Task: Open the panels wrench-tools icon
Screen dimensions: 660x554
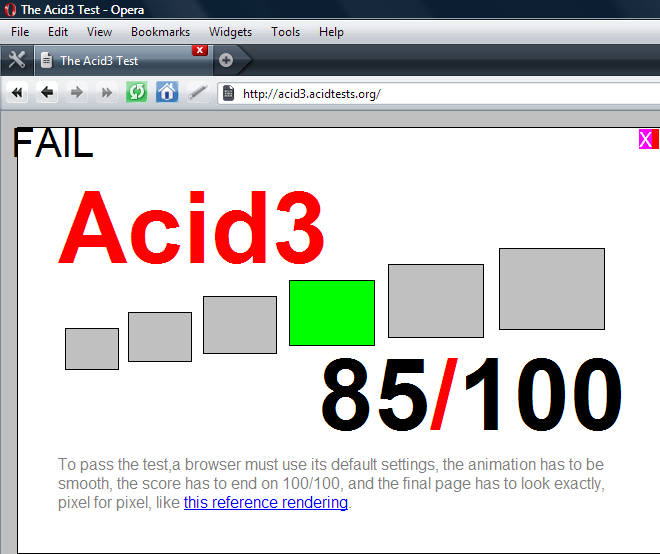Action: (17, 60)
